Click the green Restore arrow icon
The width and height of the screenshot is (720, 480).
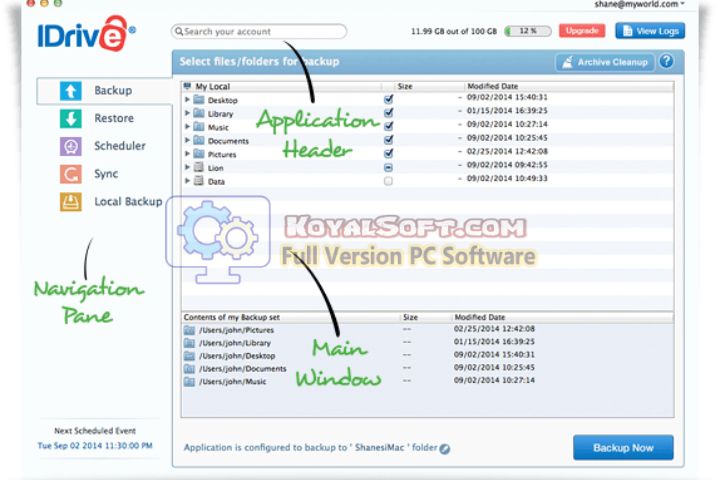[x=71, y=119]
